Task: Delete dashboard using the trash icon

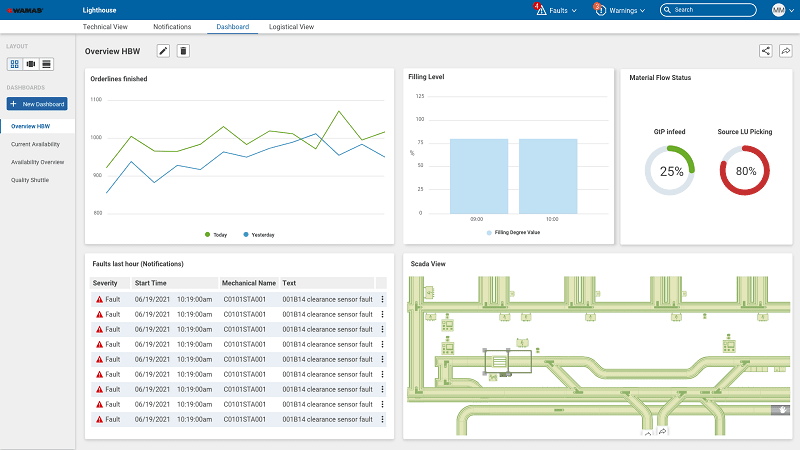Action: click(x=183, y=51)
